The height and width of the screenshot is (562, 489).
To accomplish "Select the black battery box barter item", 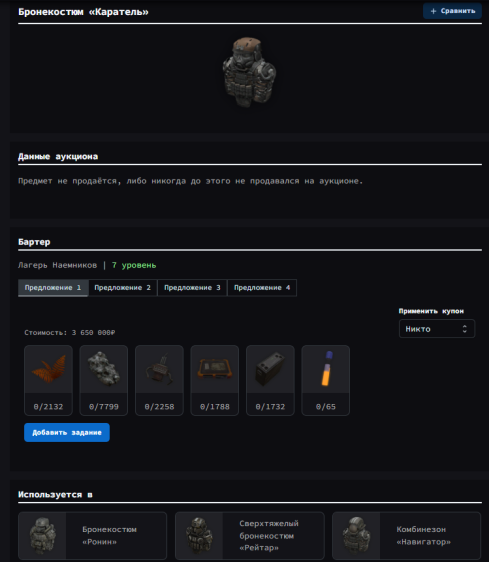I will [x=270, y=380].
